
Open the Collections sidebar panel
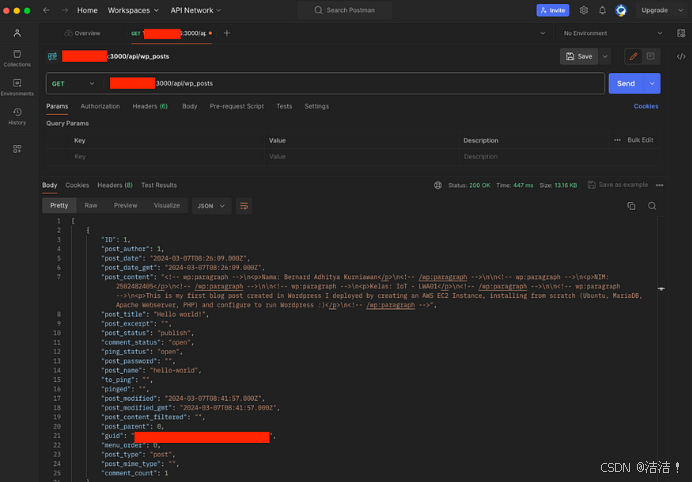pyautogui.click(x=17, y=58)
